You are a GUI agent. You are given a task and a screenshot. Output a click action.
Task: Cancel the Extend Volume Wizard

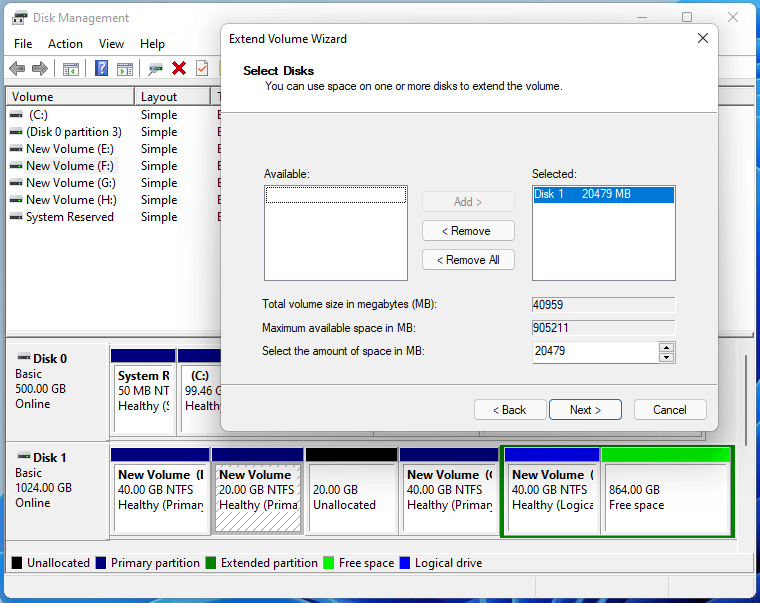(x=670, y=410)
